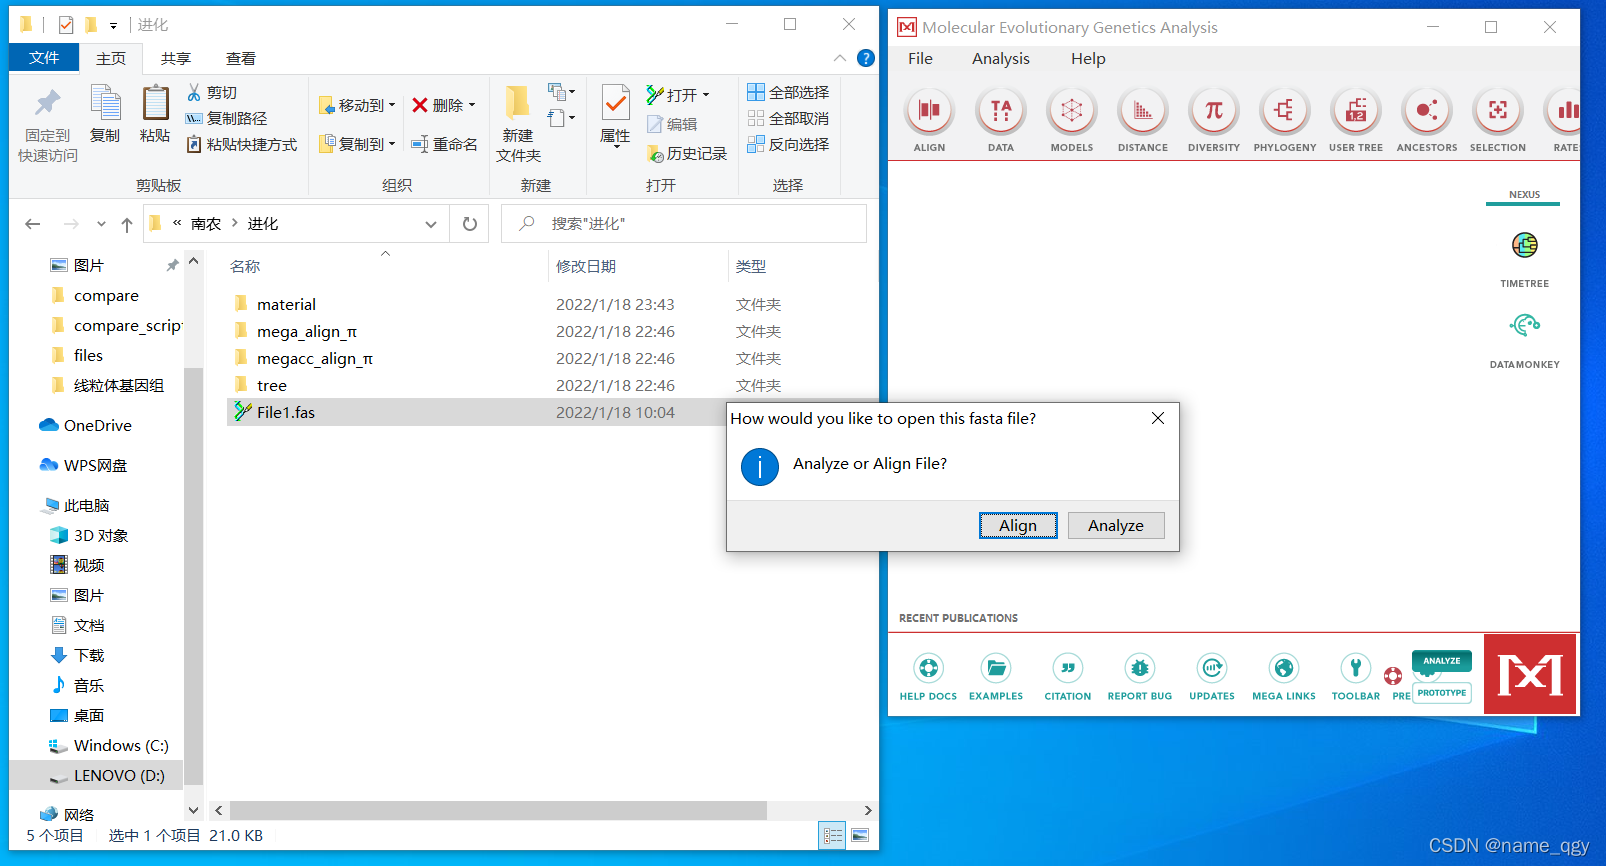Image resolution: width=1606 pixels, height=866 pixels.
Task: Open the EXAMPLES folder icon
Action: 996,668
